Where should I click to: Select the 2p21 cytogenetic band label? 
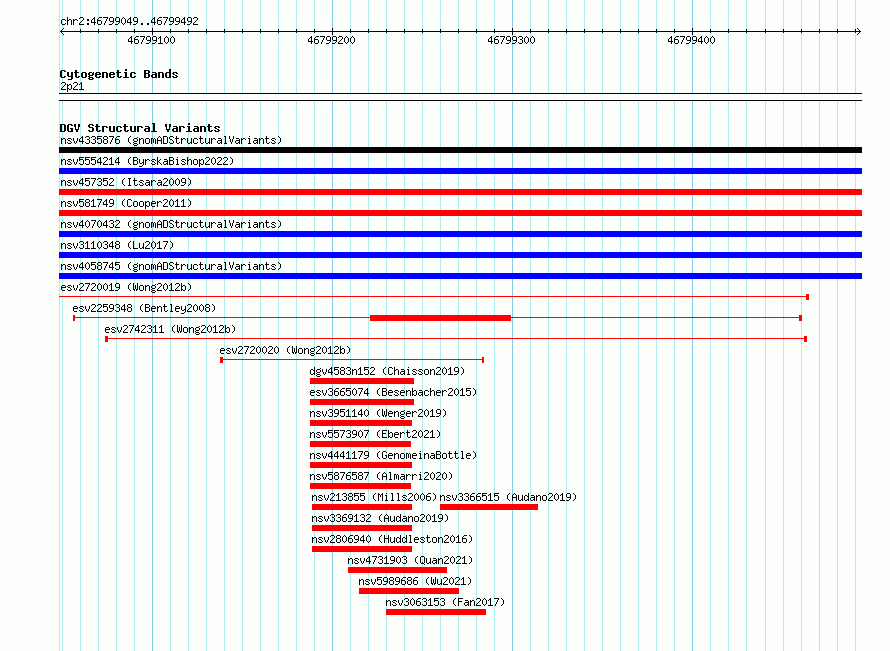click(x=72, y=87)
